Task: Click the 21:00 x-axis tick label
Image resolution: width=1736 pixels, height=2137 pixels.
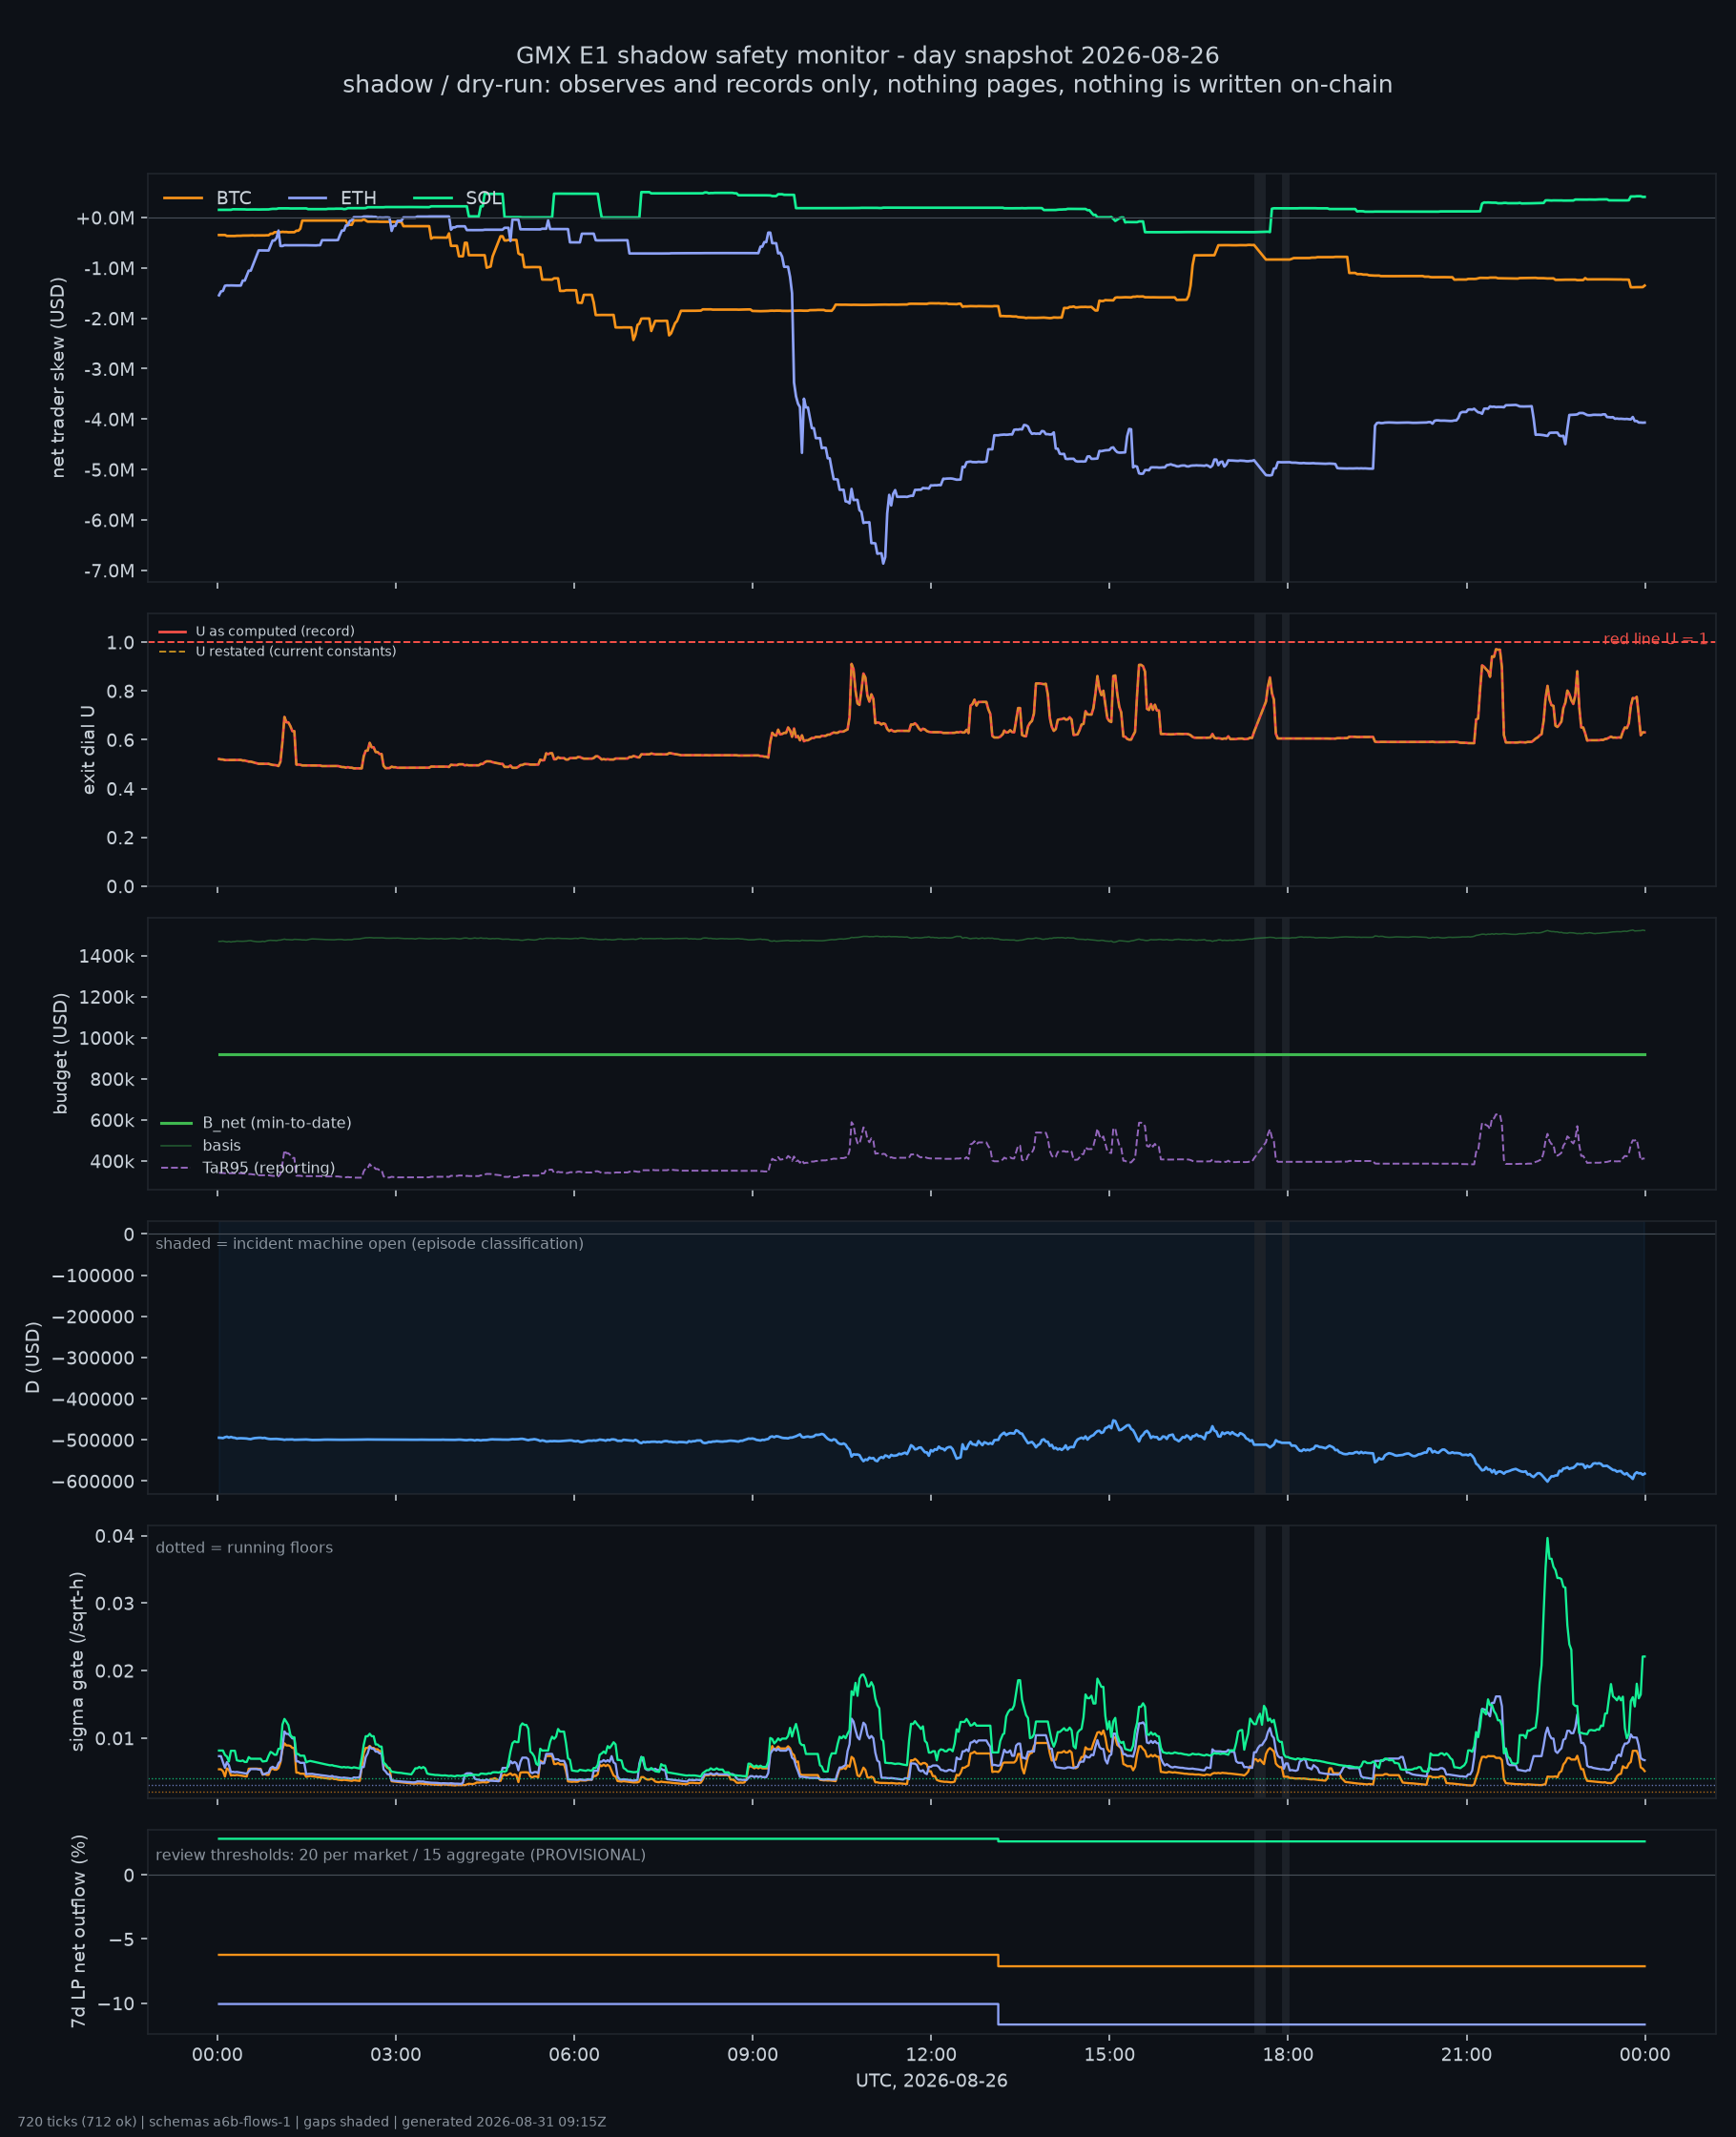Action: click(x=1466, y=2055)
